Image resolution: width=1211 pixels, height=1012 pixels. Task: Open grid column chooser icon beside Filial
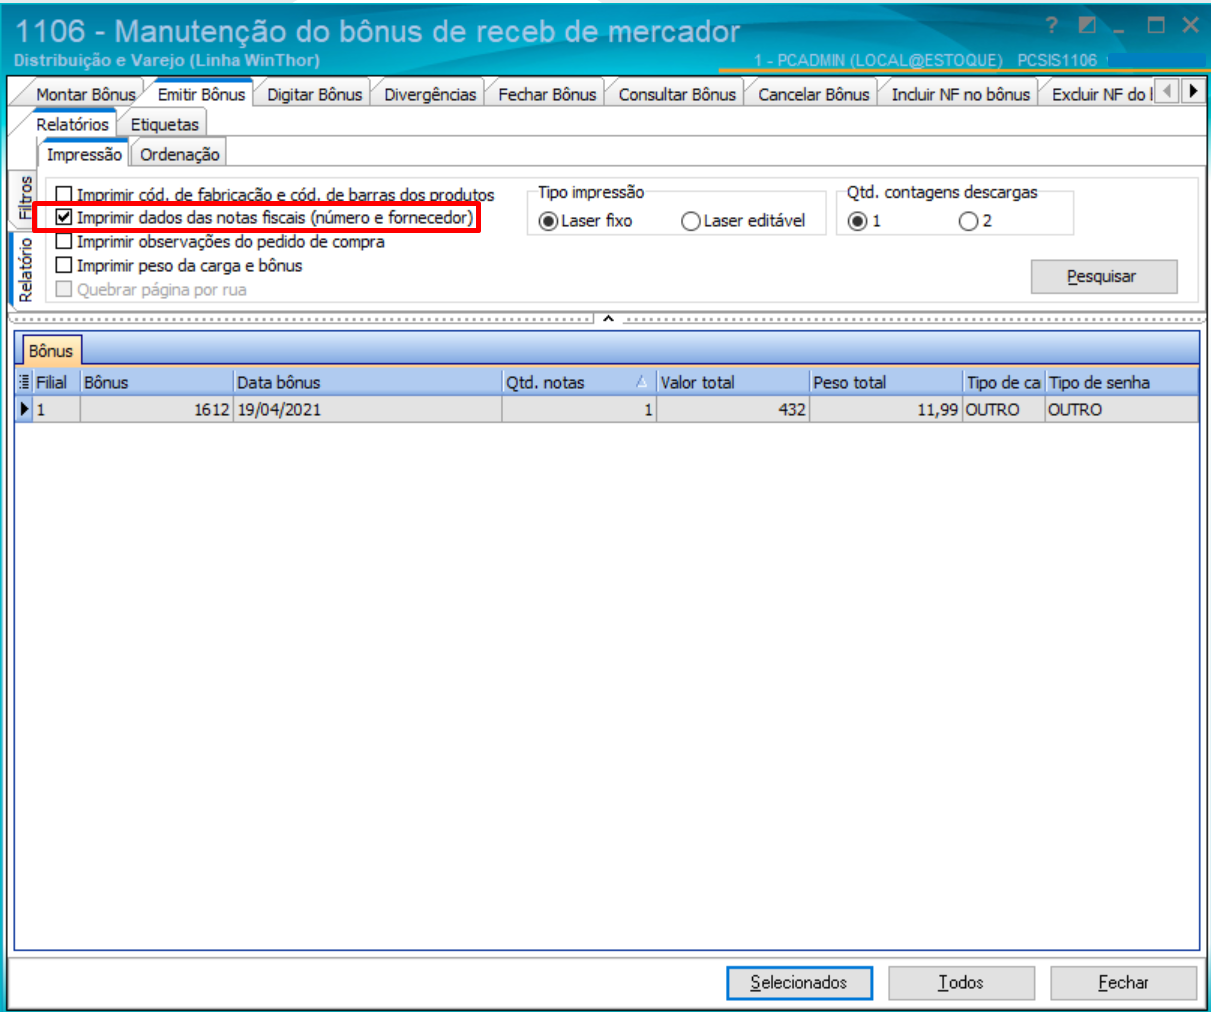(x=24, y=382)
